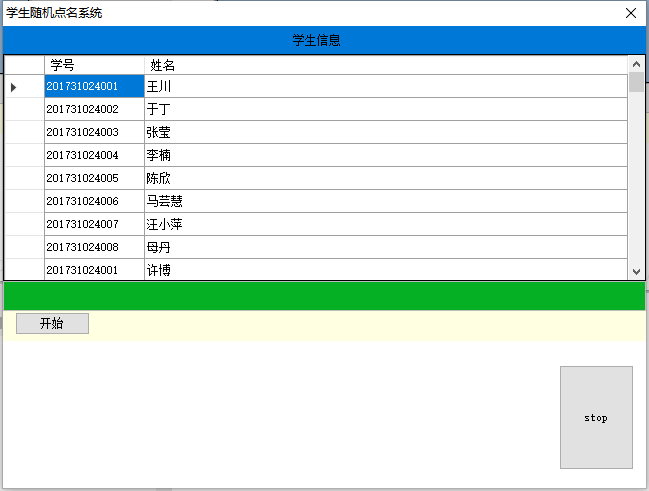The image size is (649, 491).
Task: Select the name cell 于丁
Action: [x=386, y=109]
